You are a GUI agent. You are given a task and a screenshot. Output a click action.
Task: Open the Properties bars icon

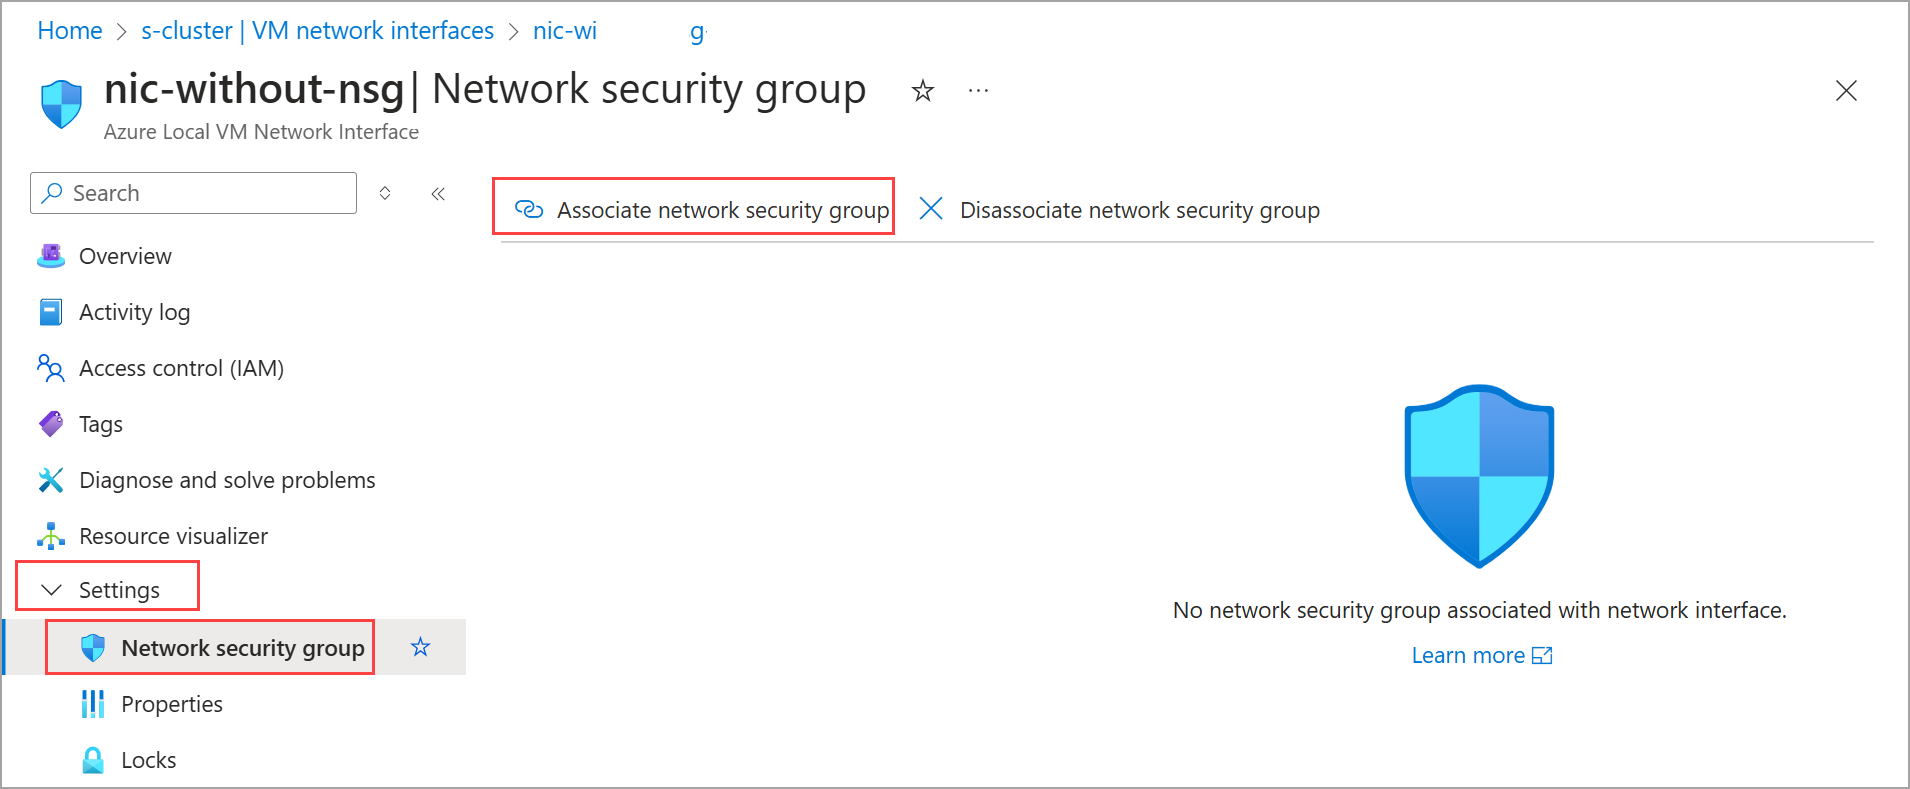click(x=93, y=704)
